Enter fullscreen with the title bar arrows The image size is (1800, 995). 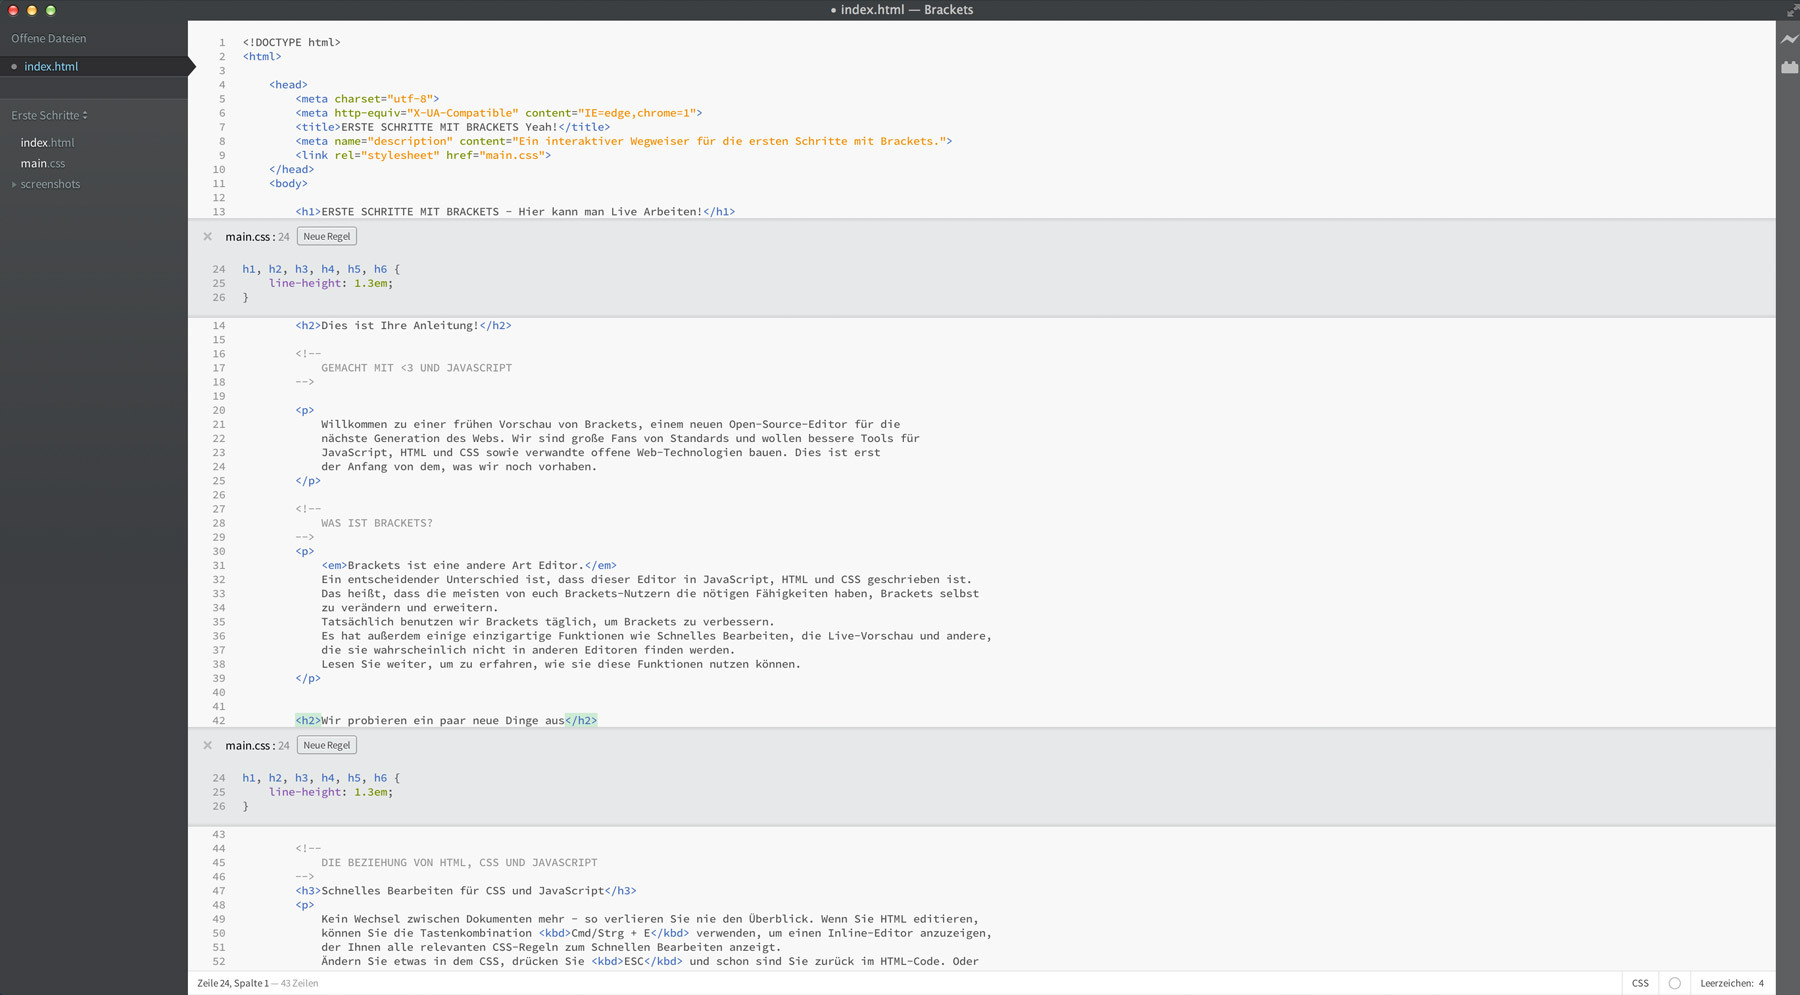tap(1791, 11)
